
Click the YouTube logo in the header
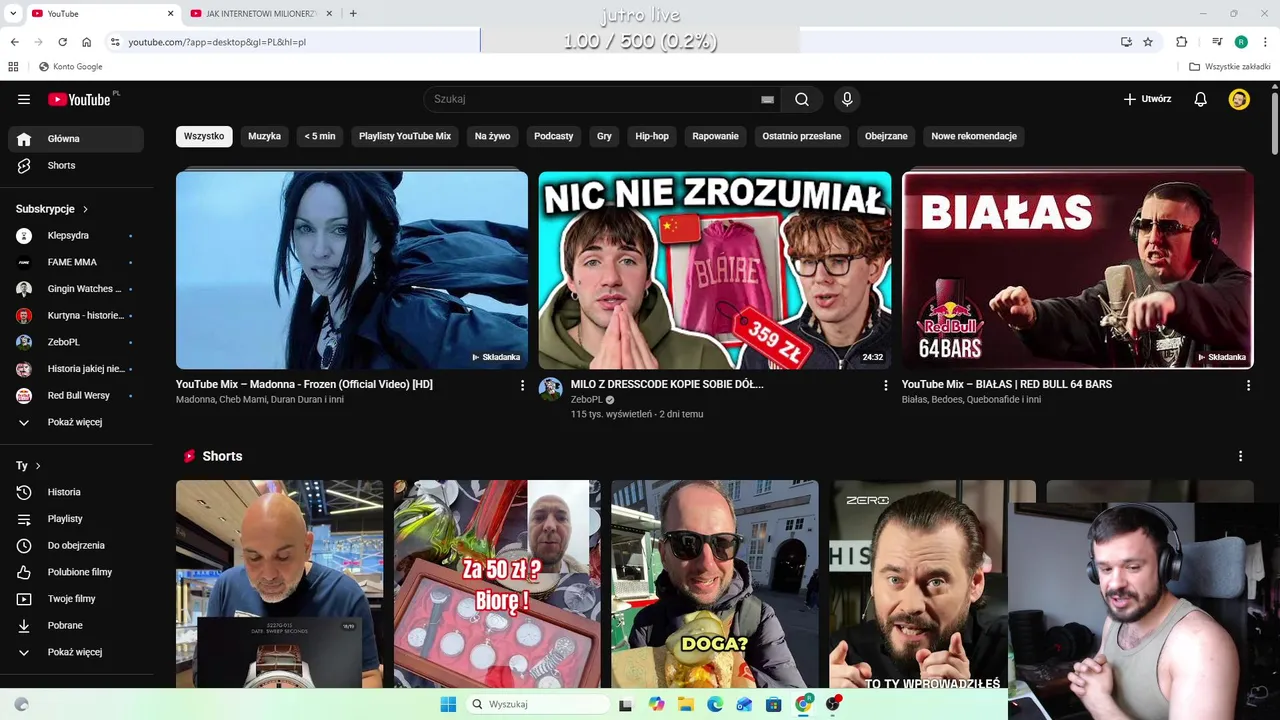pos(79,99)
